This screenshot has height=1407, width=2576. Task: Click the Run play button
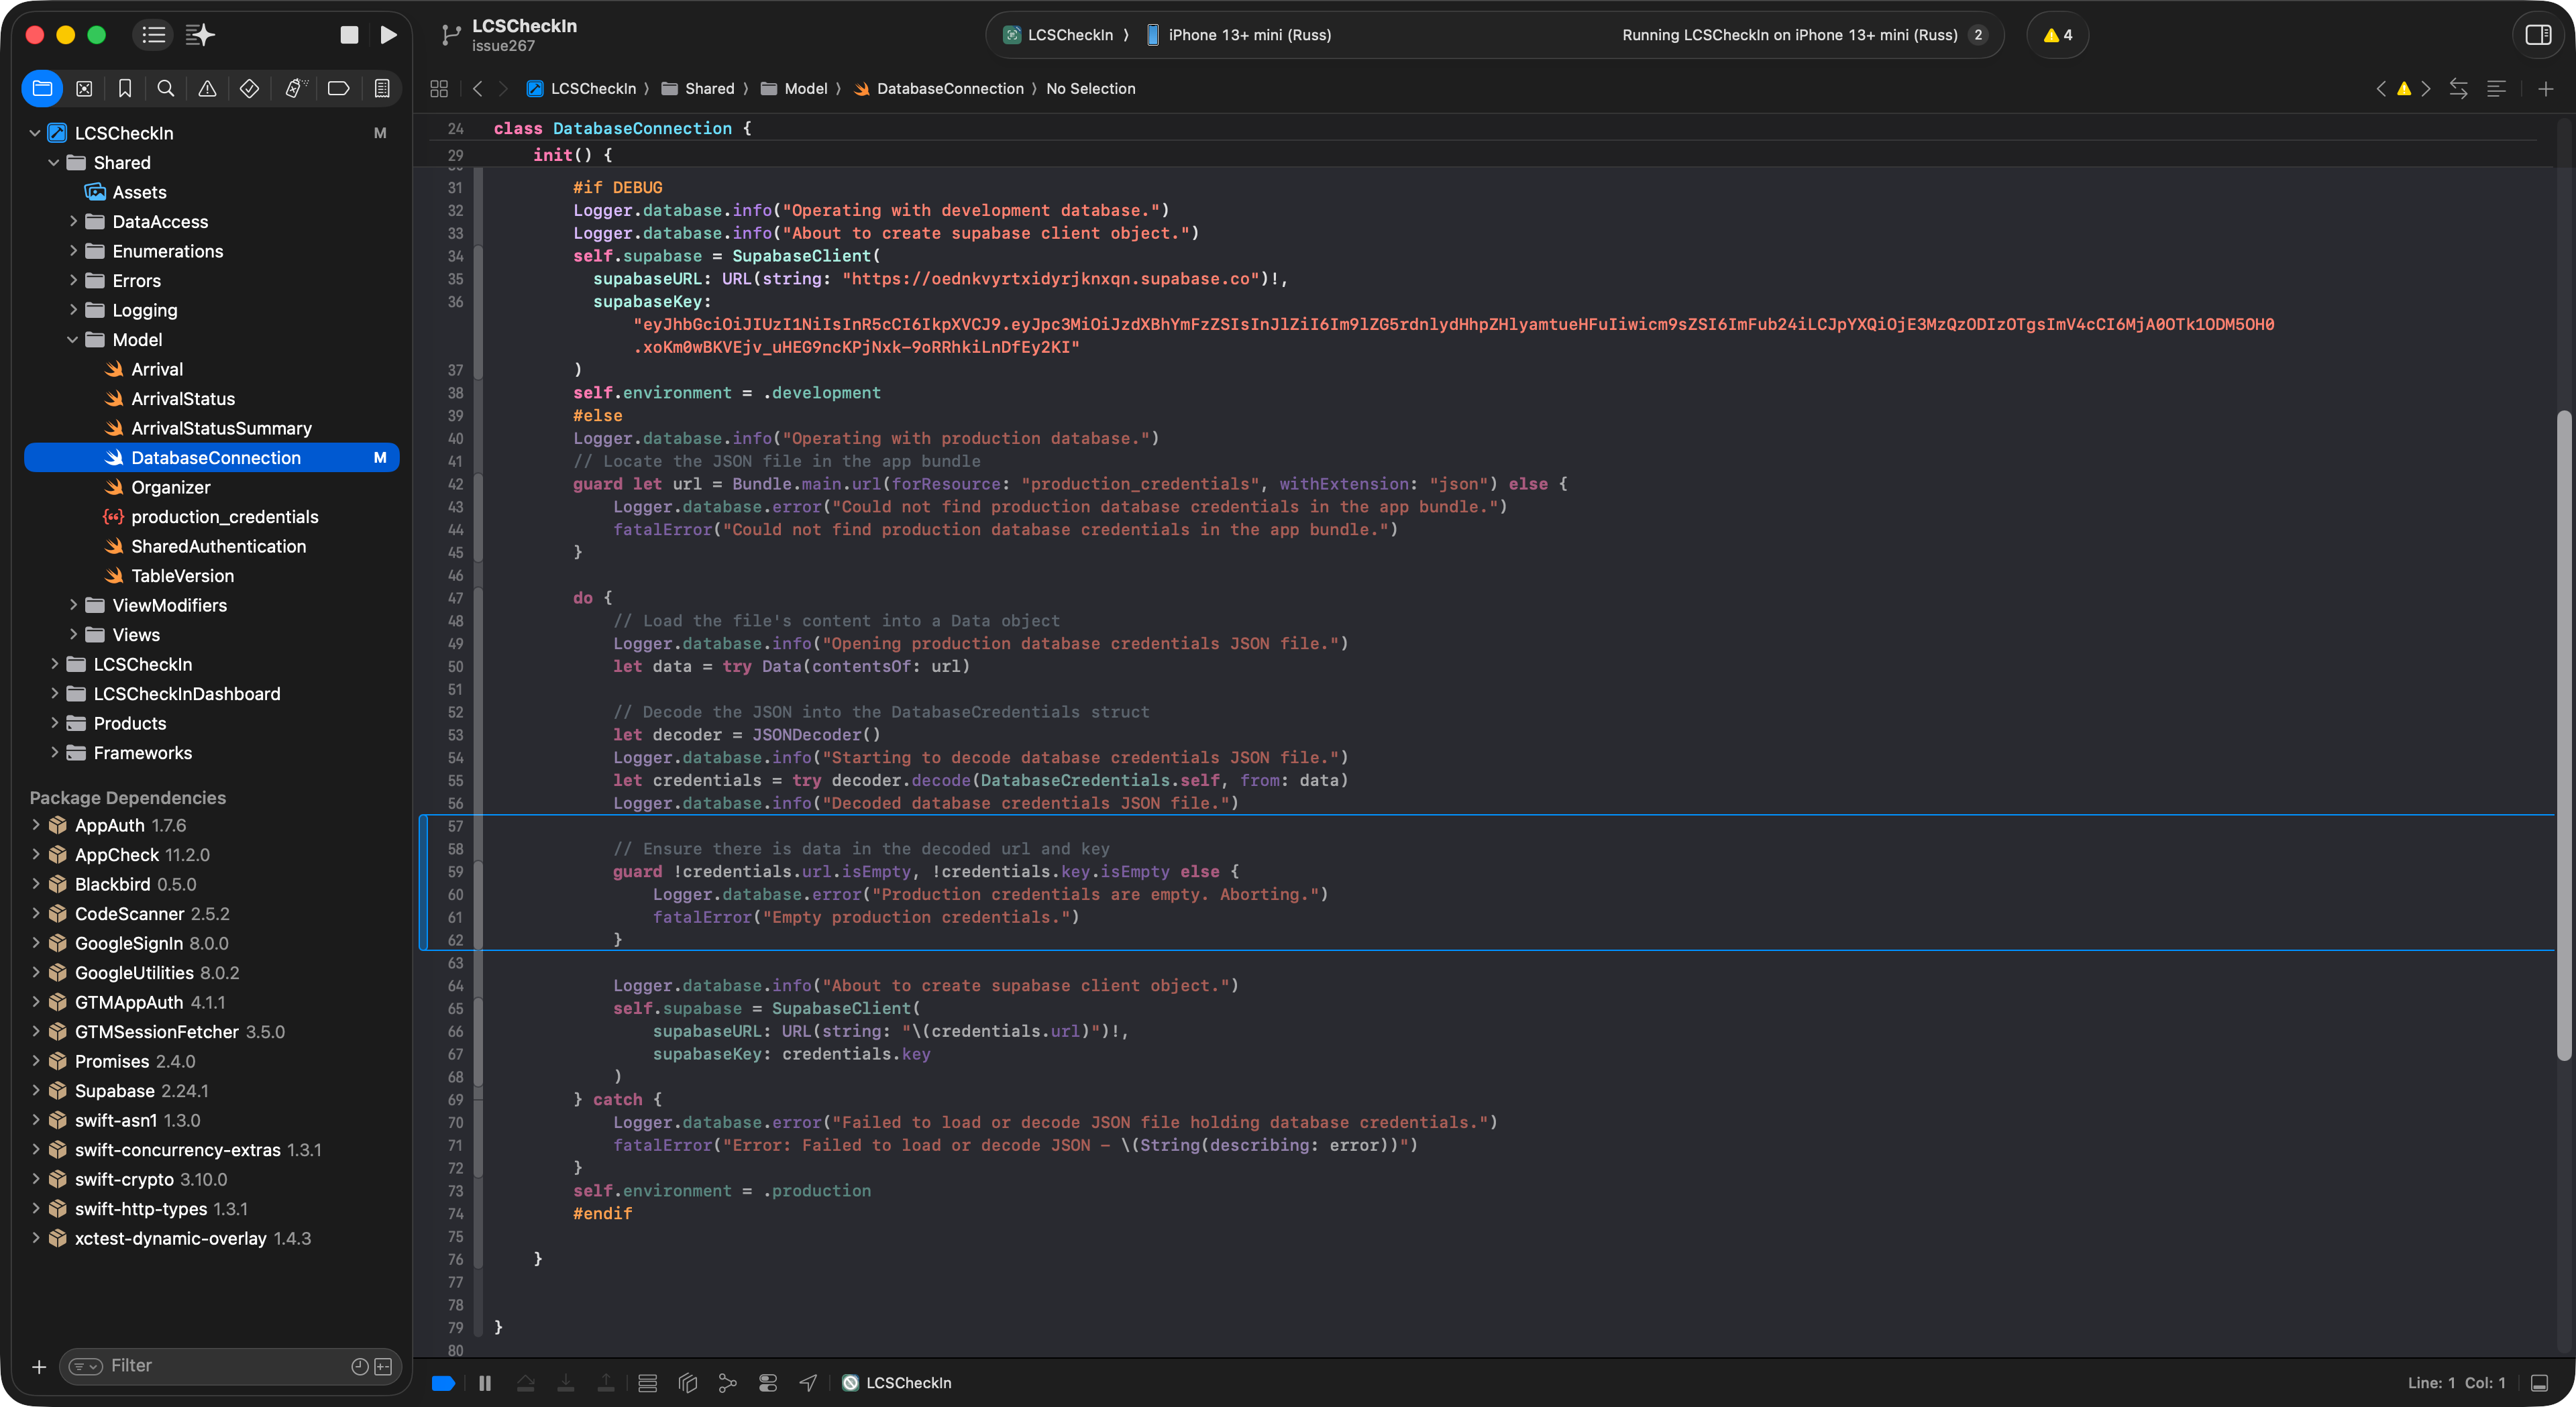point(389,35)
